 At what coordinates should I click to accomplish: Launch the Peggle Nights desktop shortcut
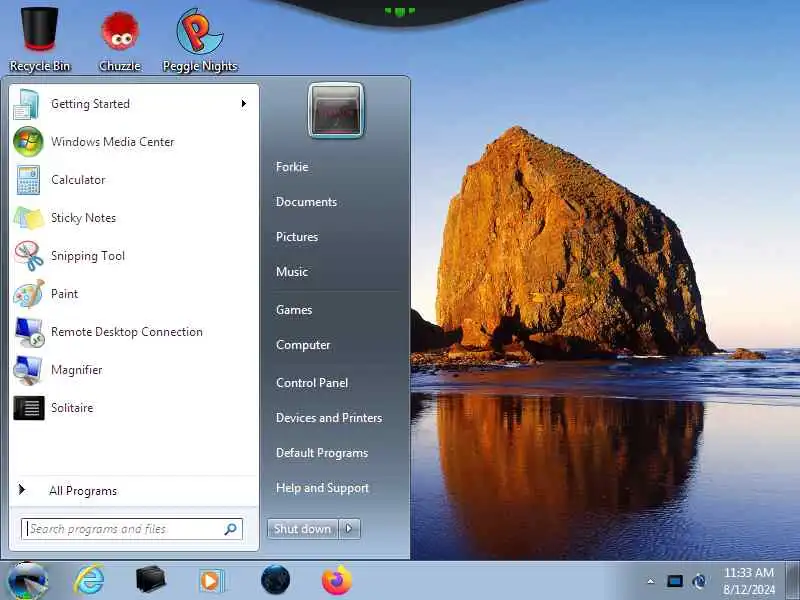click(199, 41)
